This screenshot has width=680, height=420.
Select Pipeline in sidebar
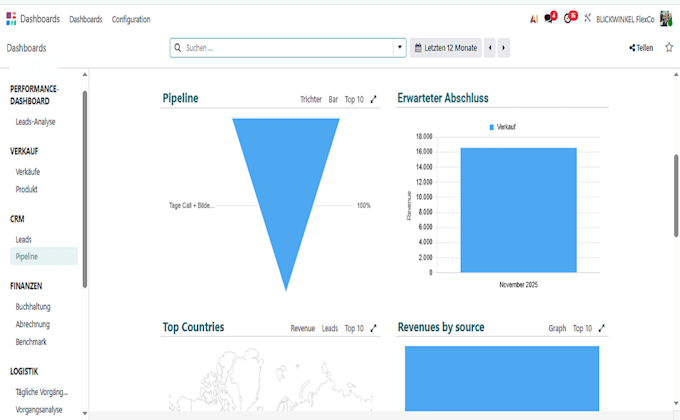coord(44,256)
